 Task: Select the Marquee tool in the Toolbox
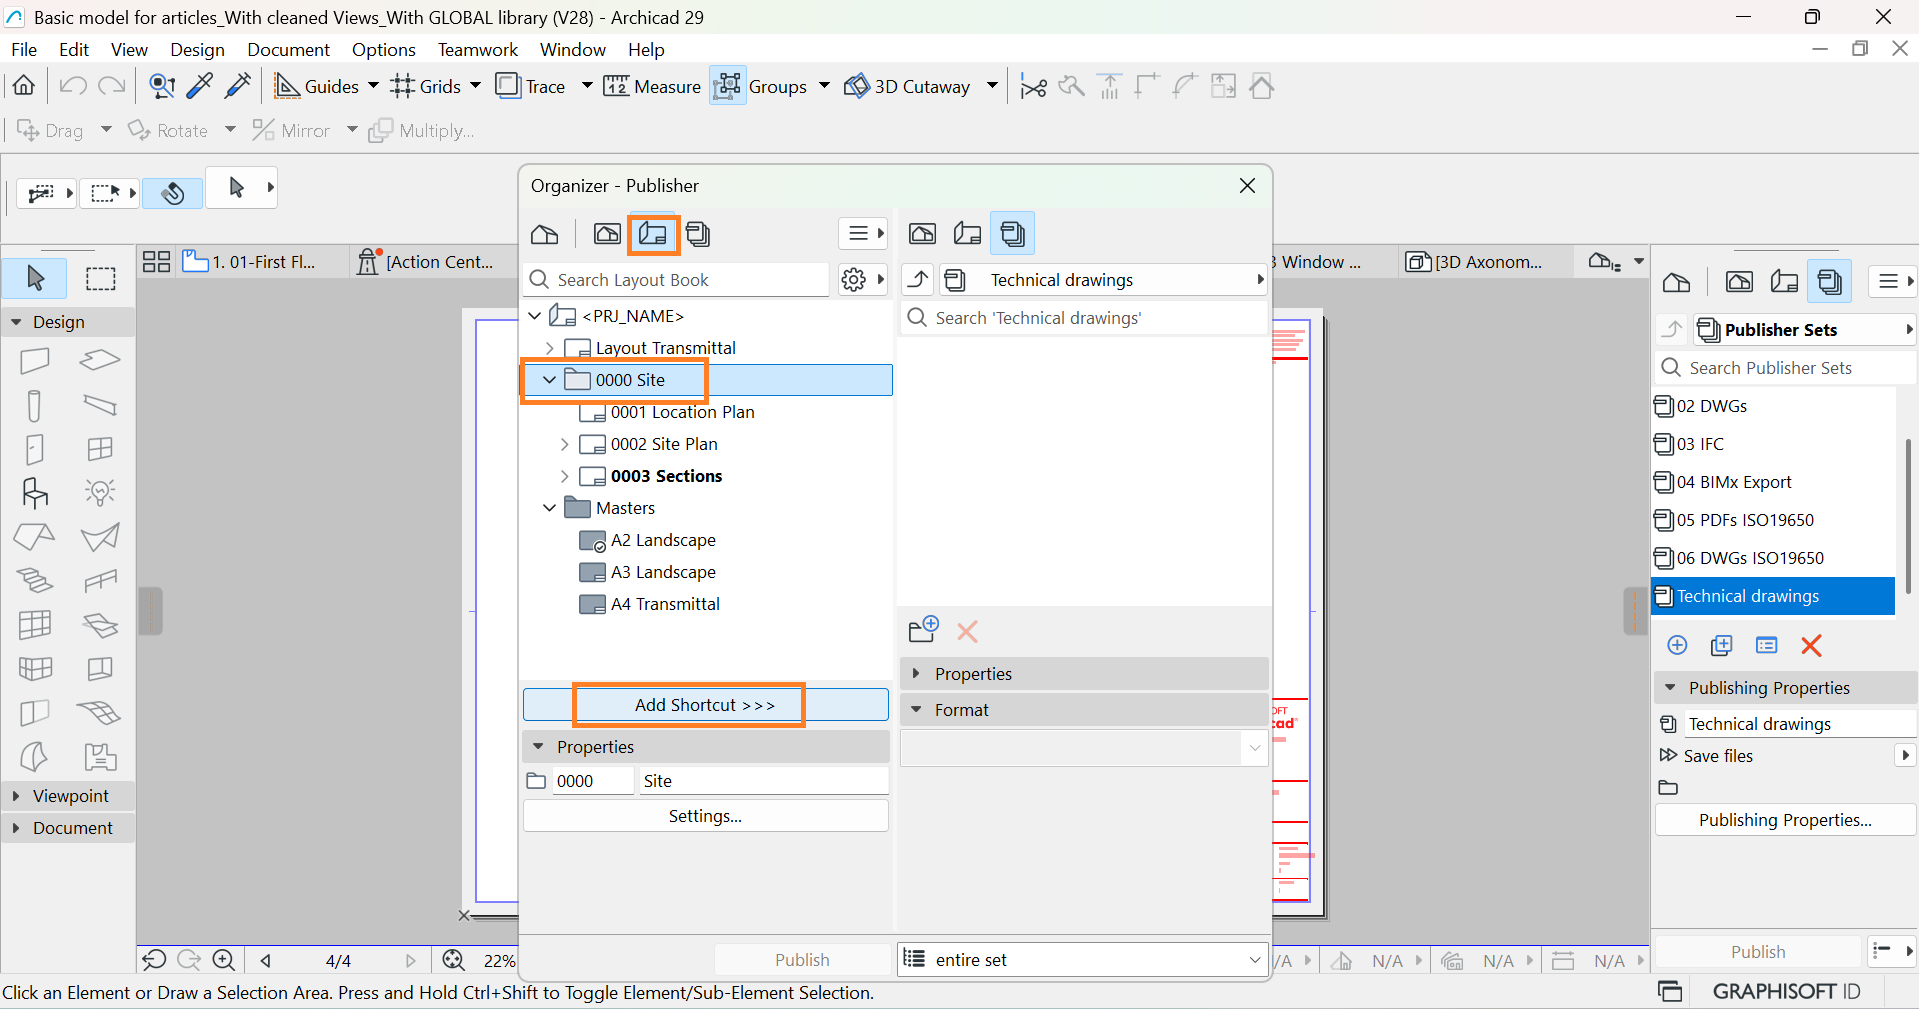coord(101,278)
